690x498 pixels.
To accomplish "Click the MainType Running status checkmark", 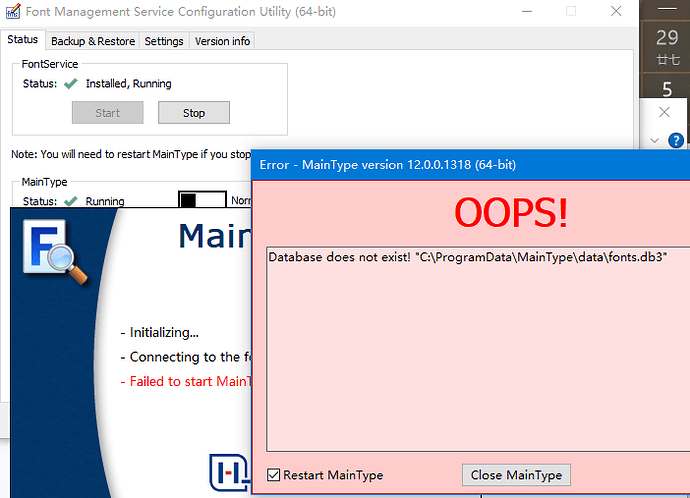I will point(70,201).
